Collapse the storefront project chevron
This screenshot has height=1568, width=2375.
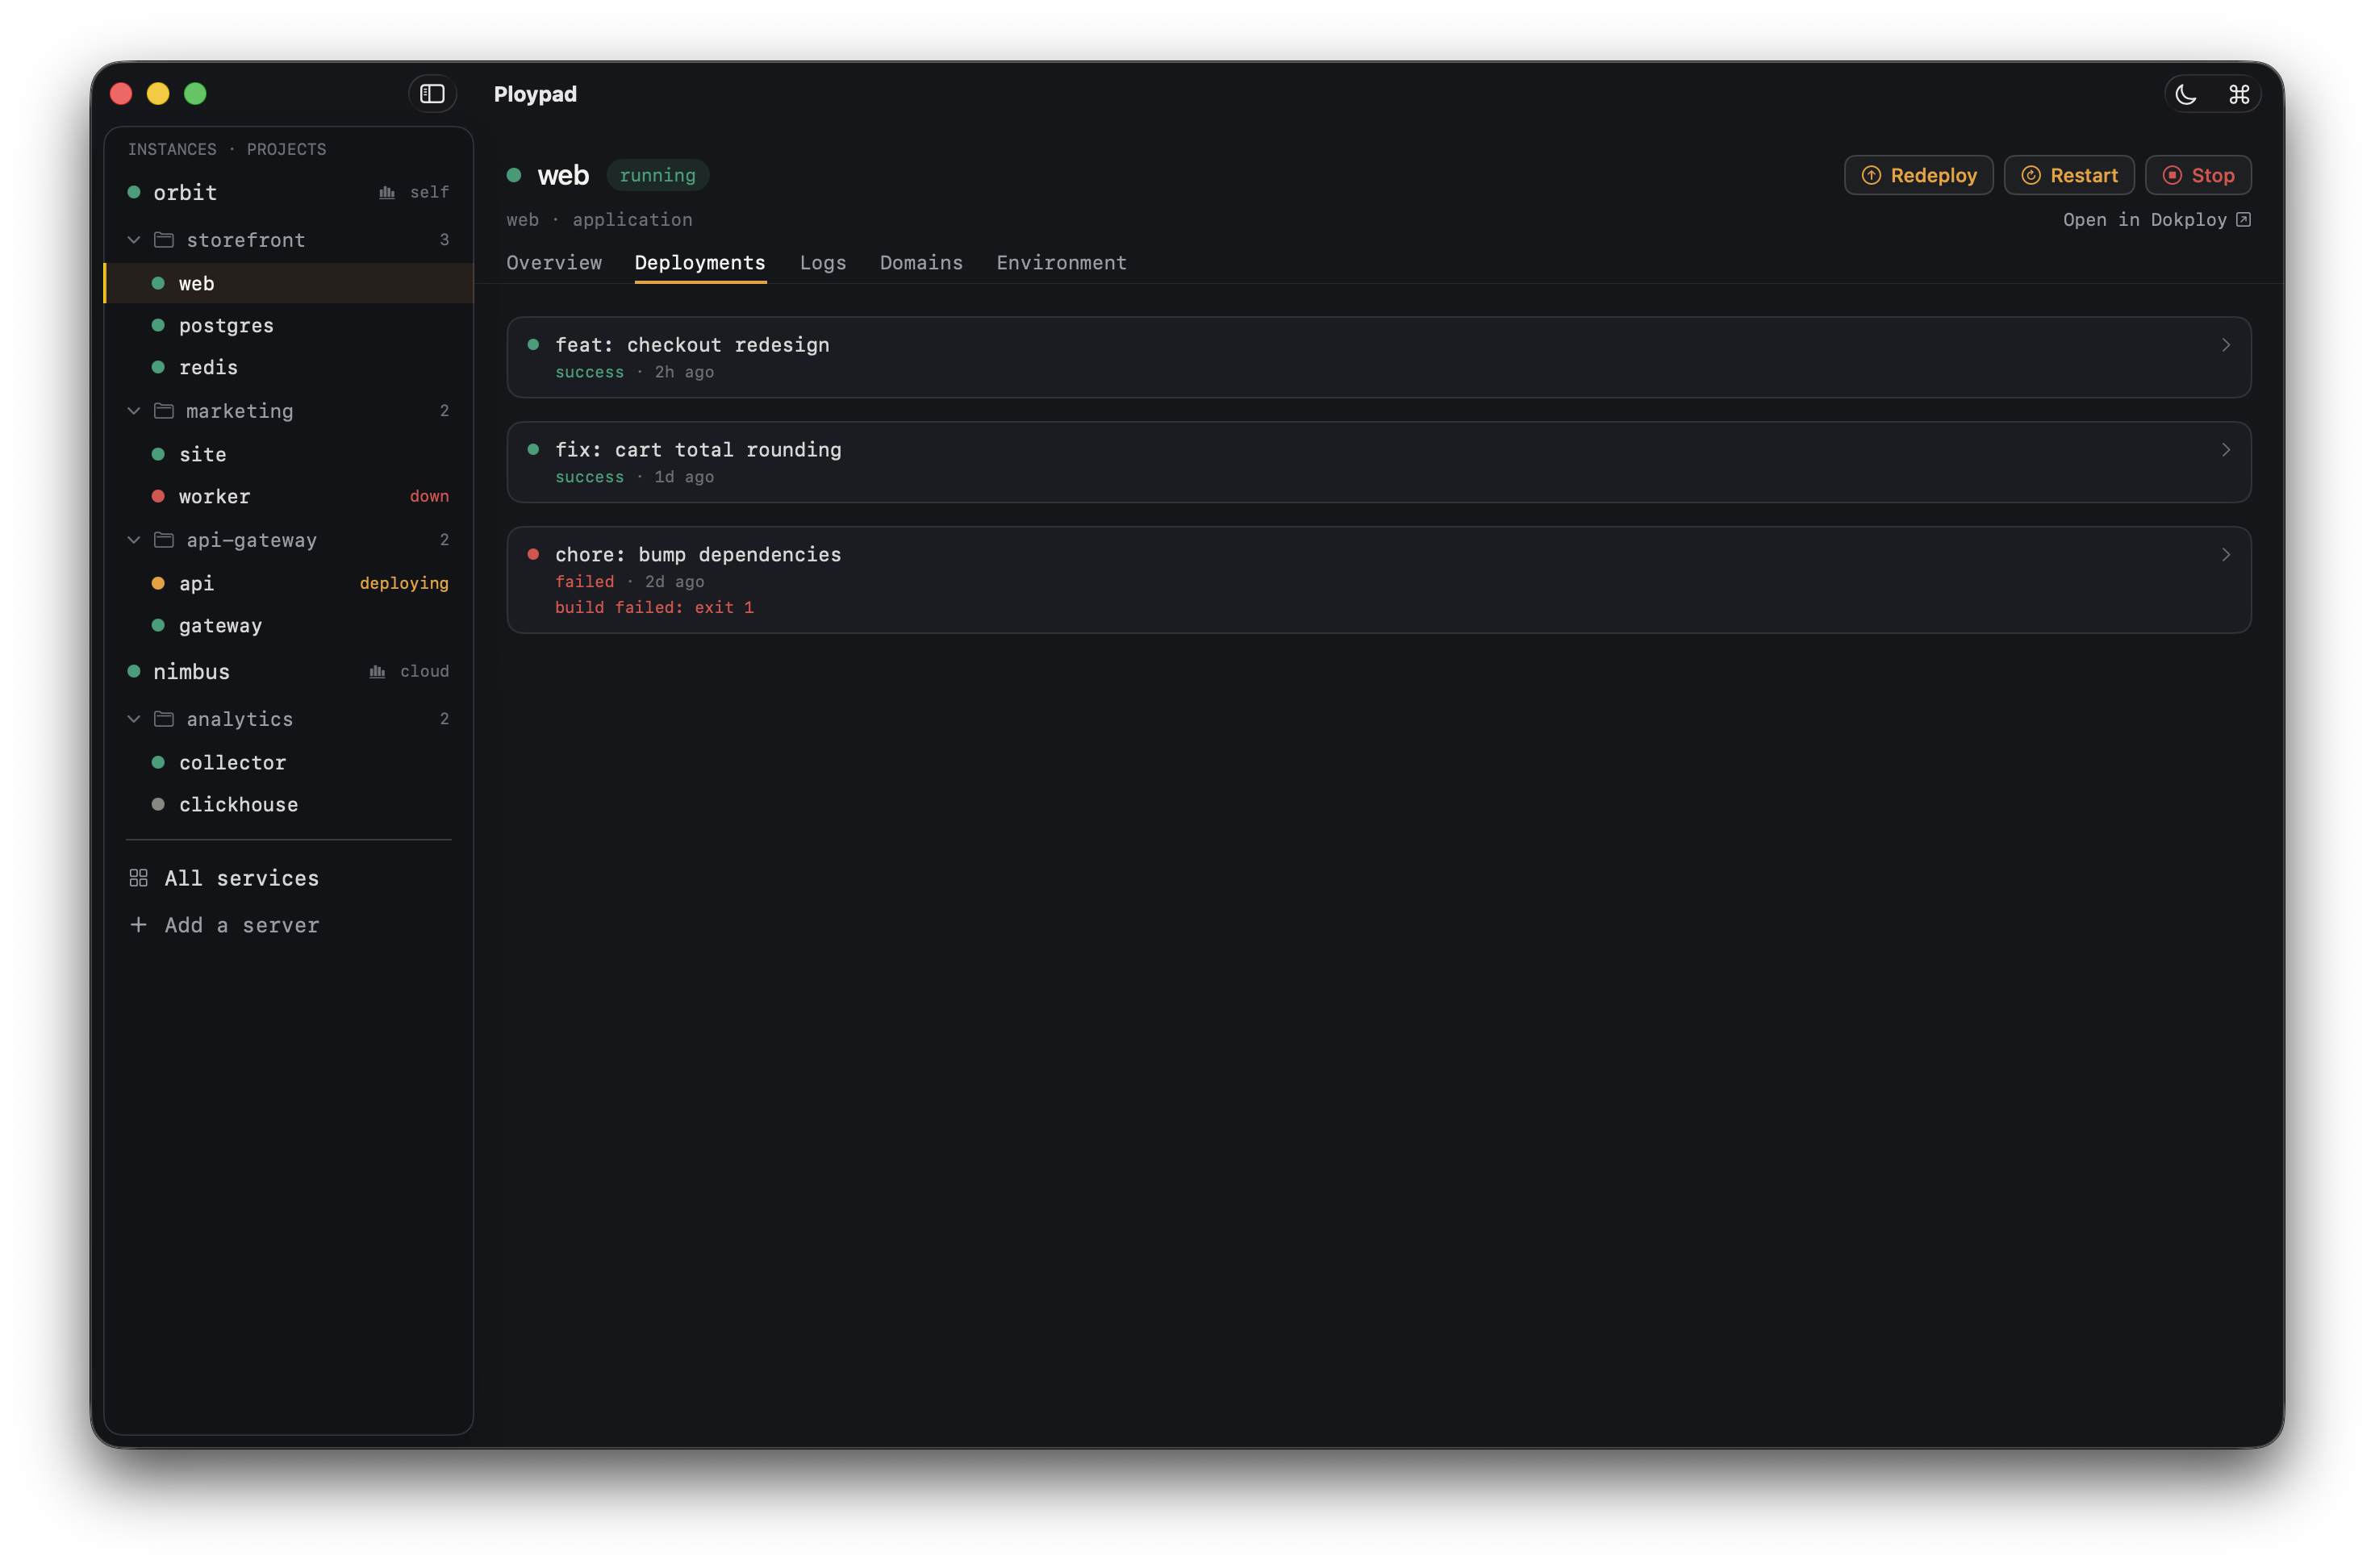[134, 240]
